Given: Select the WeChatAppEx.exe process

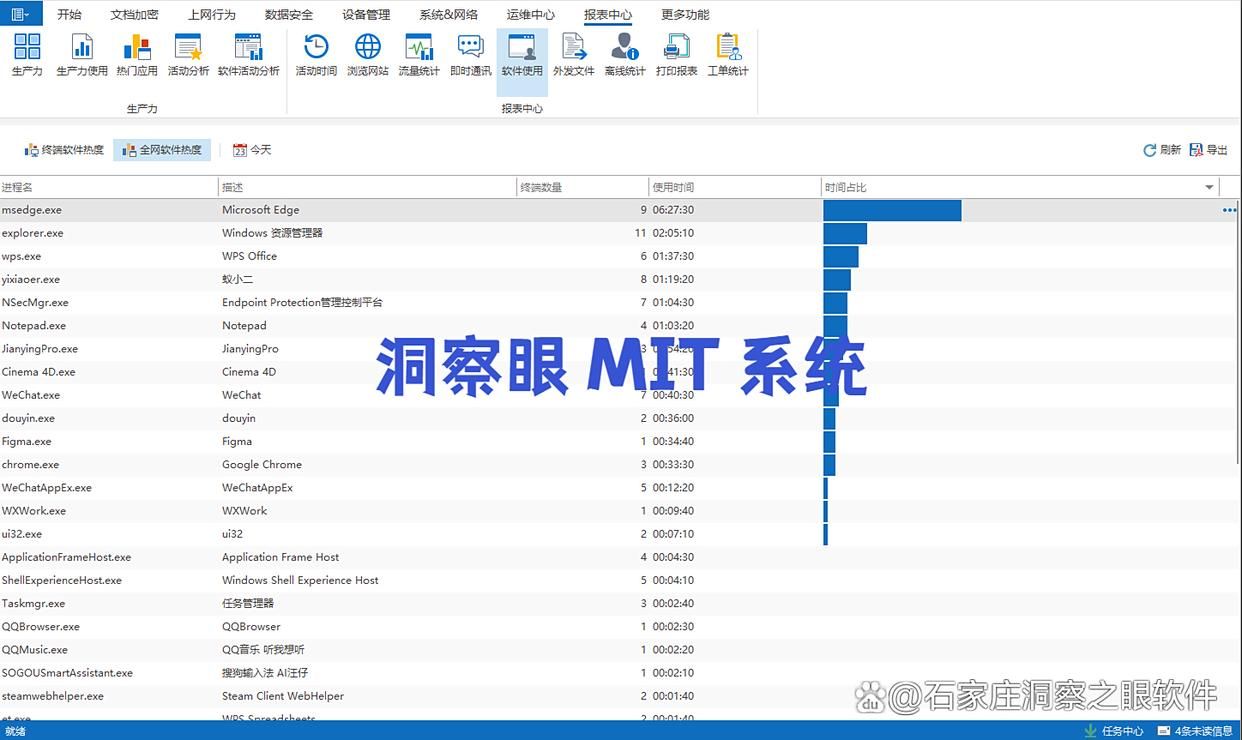Looking at the screenshot, I should pos(47,487).
